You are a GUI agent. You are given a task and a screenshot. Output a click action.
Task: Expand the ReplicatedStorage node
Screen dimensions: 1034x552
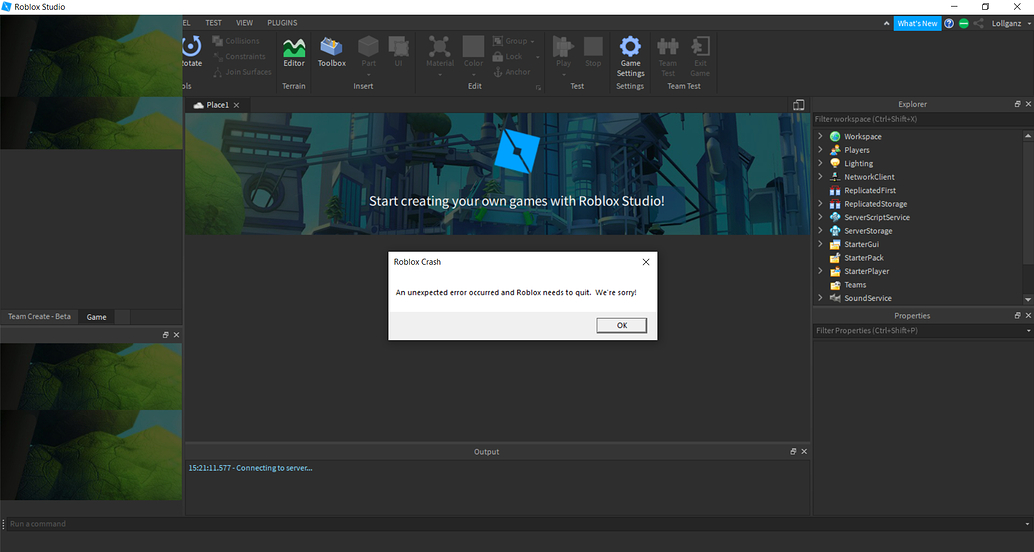point(820,204)
